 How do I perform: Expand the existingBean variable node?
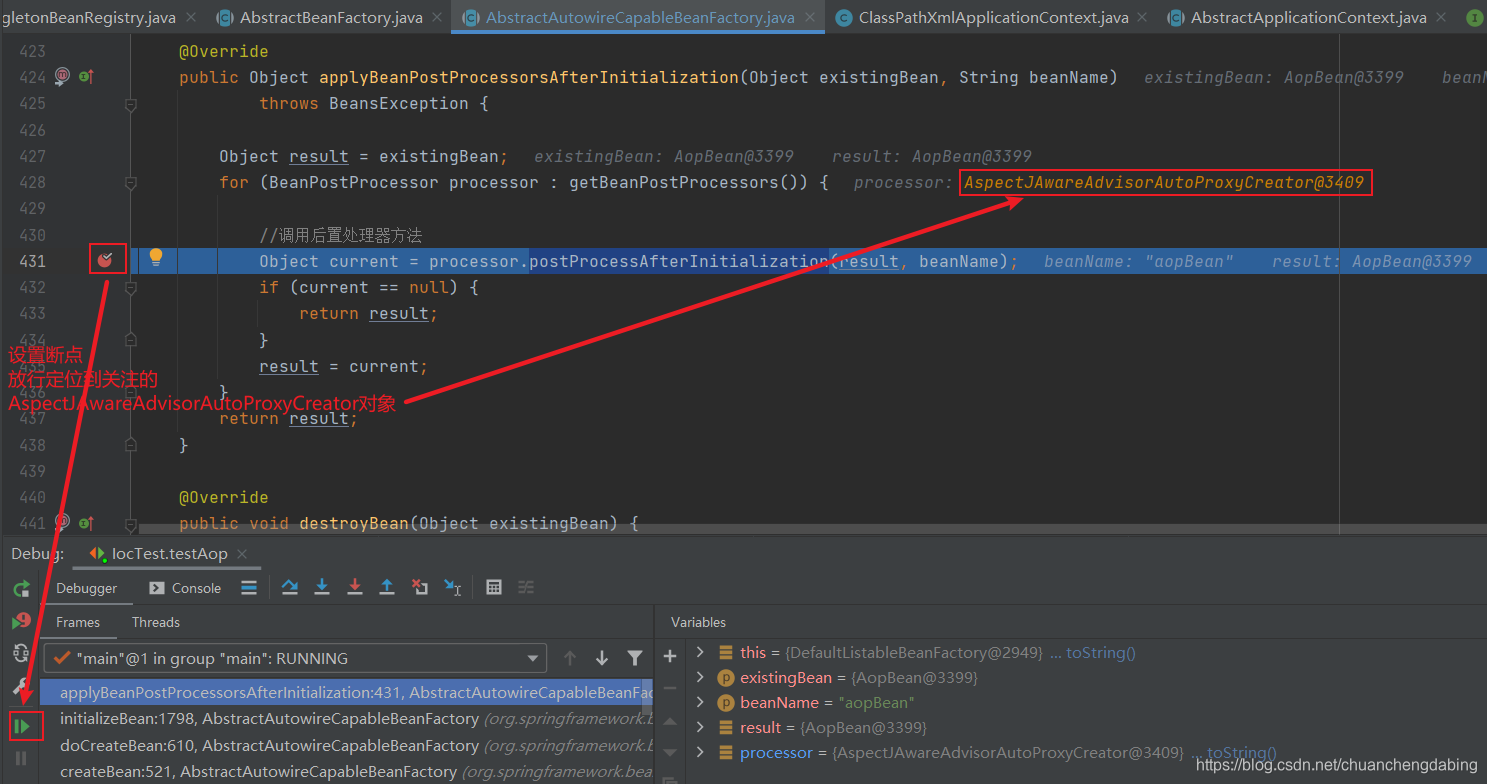click(700, 677)
